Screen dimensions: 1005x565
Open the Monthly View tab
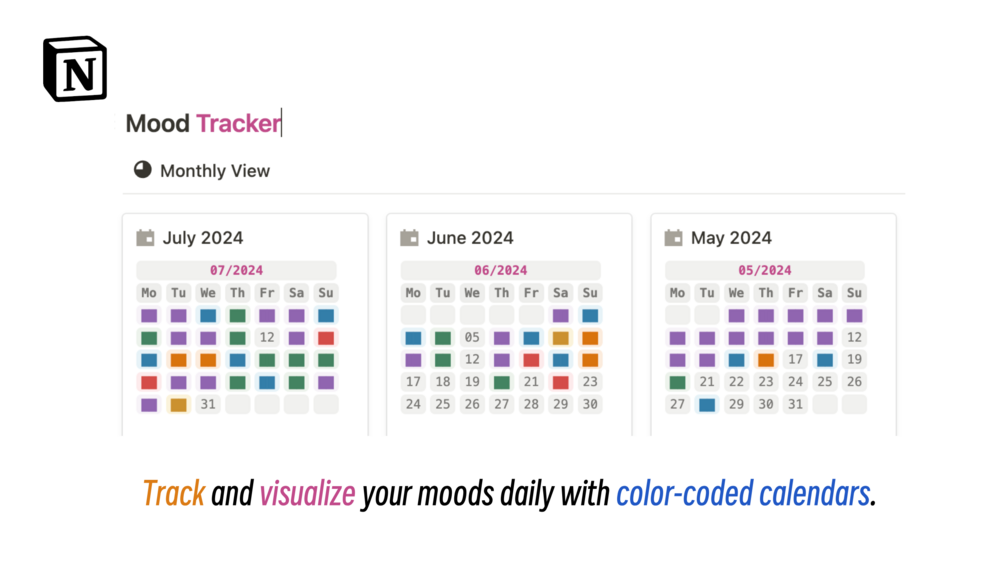[214, 171]
